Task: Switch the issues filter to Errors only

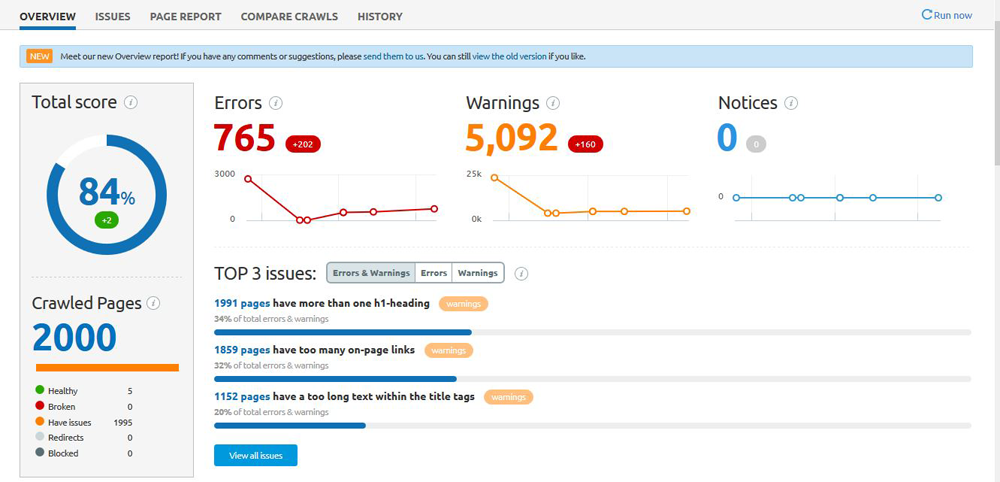Action: (x=434, y=273)
